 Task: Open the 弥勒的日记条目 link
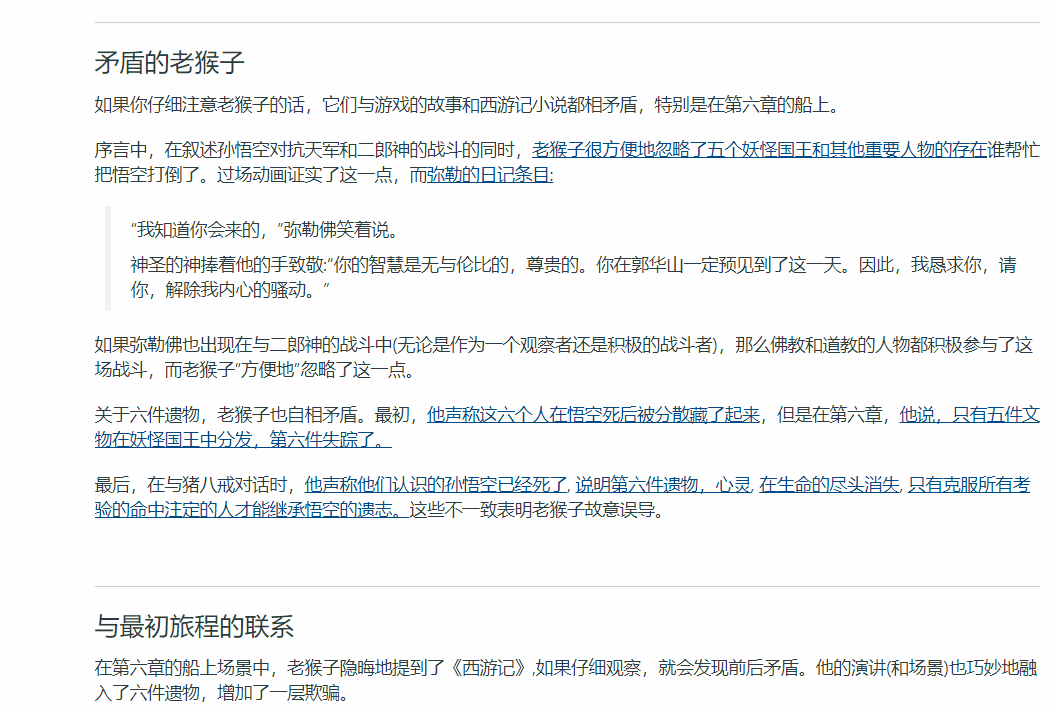pos(490,175)
